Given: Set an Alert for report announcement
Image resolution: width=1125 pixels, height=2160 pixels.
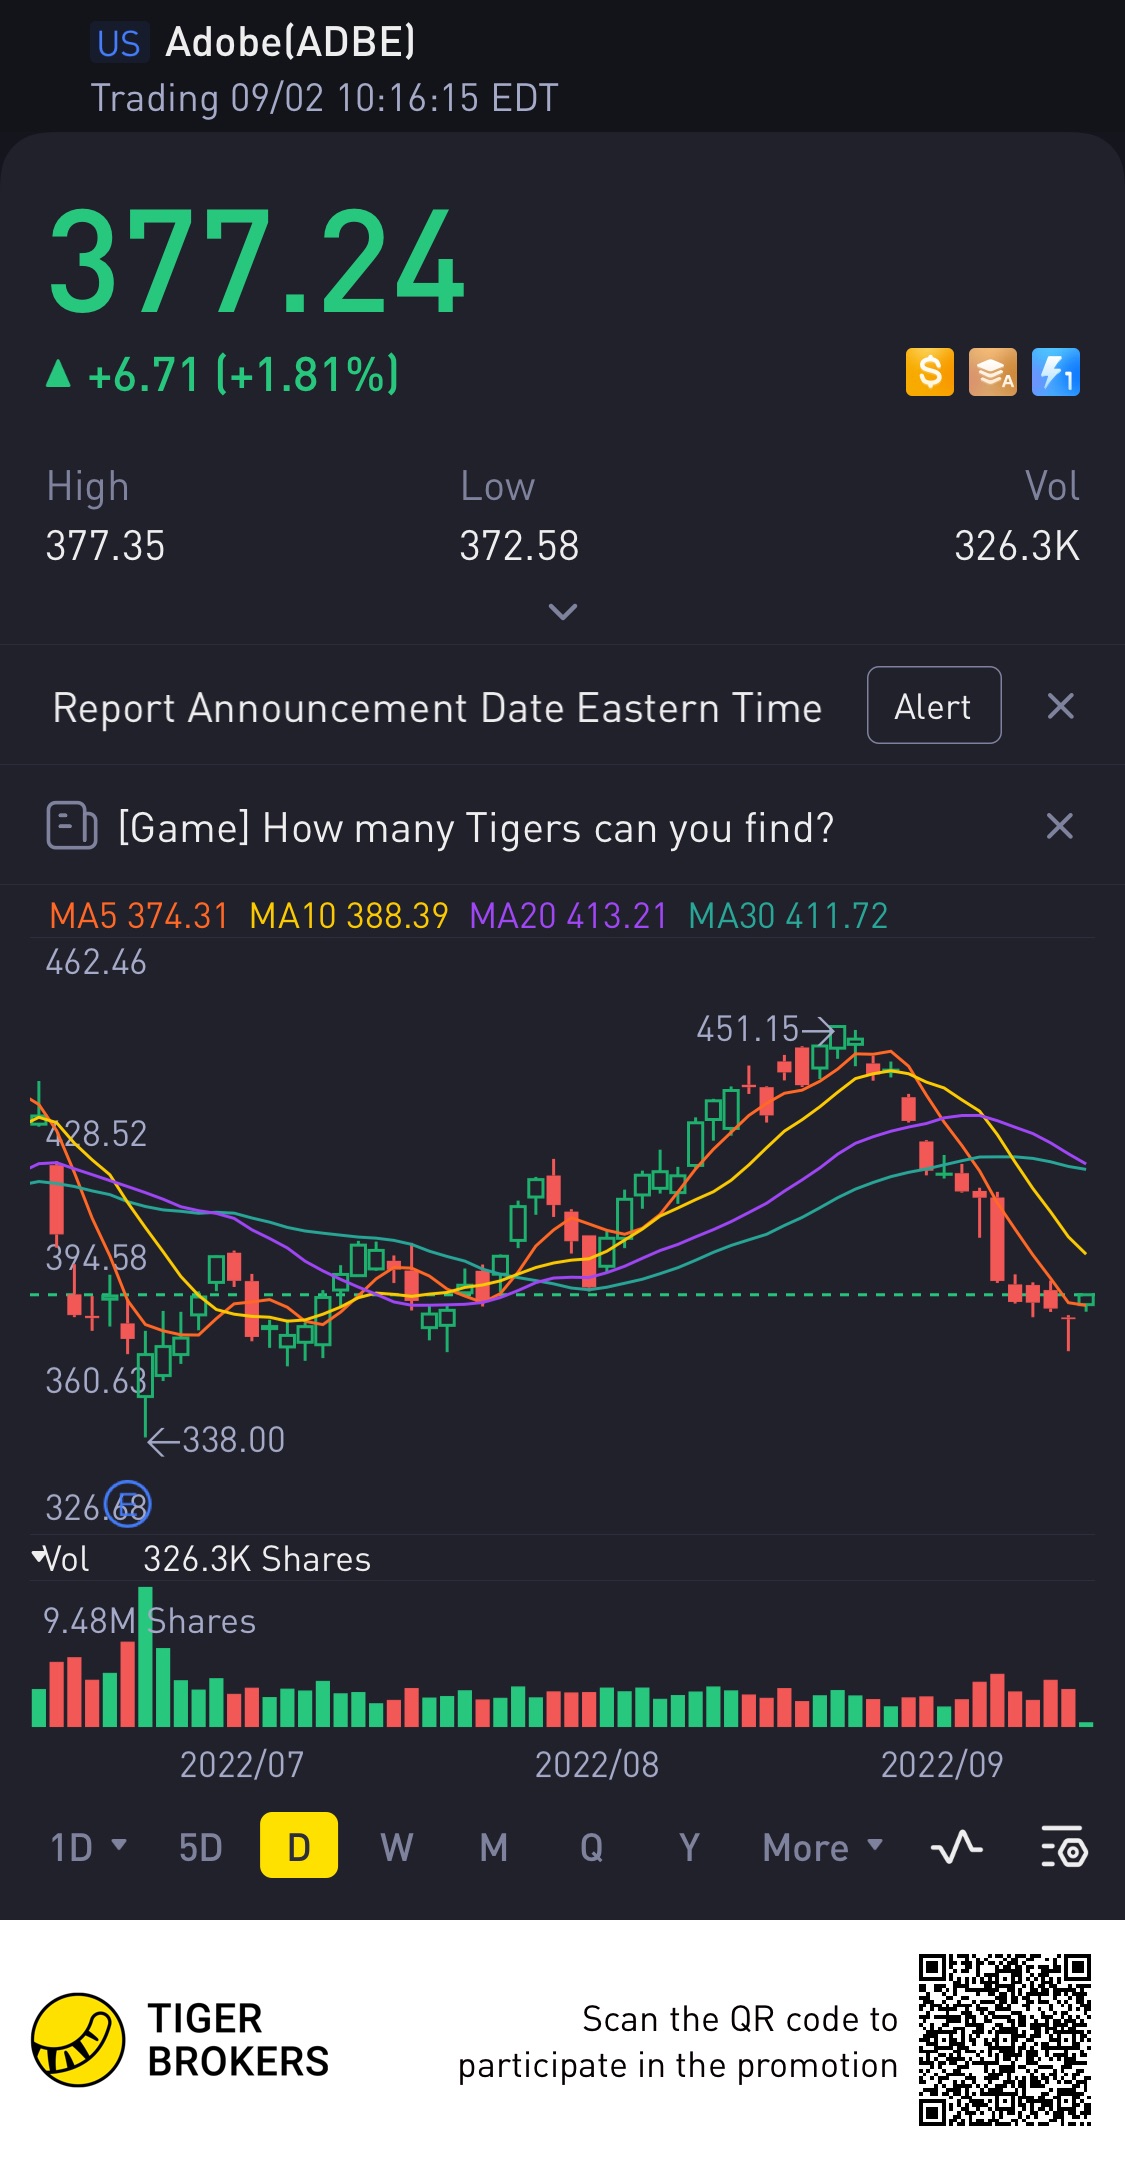Looking at the screenshot, I should click(934, 705).
